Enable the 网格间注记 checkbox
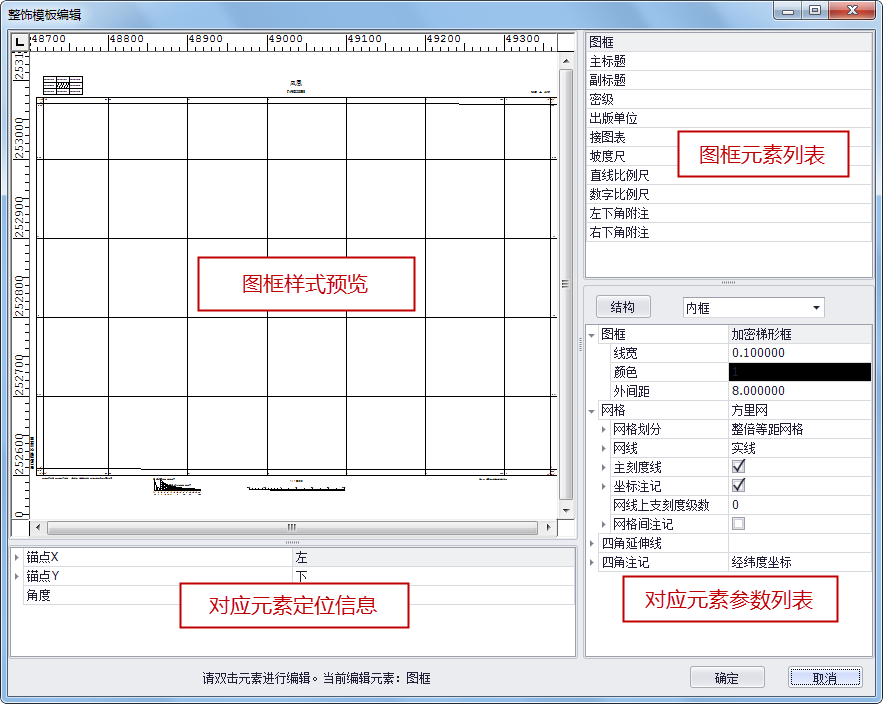 (x=738, y=524)
